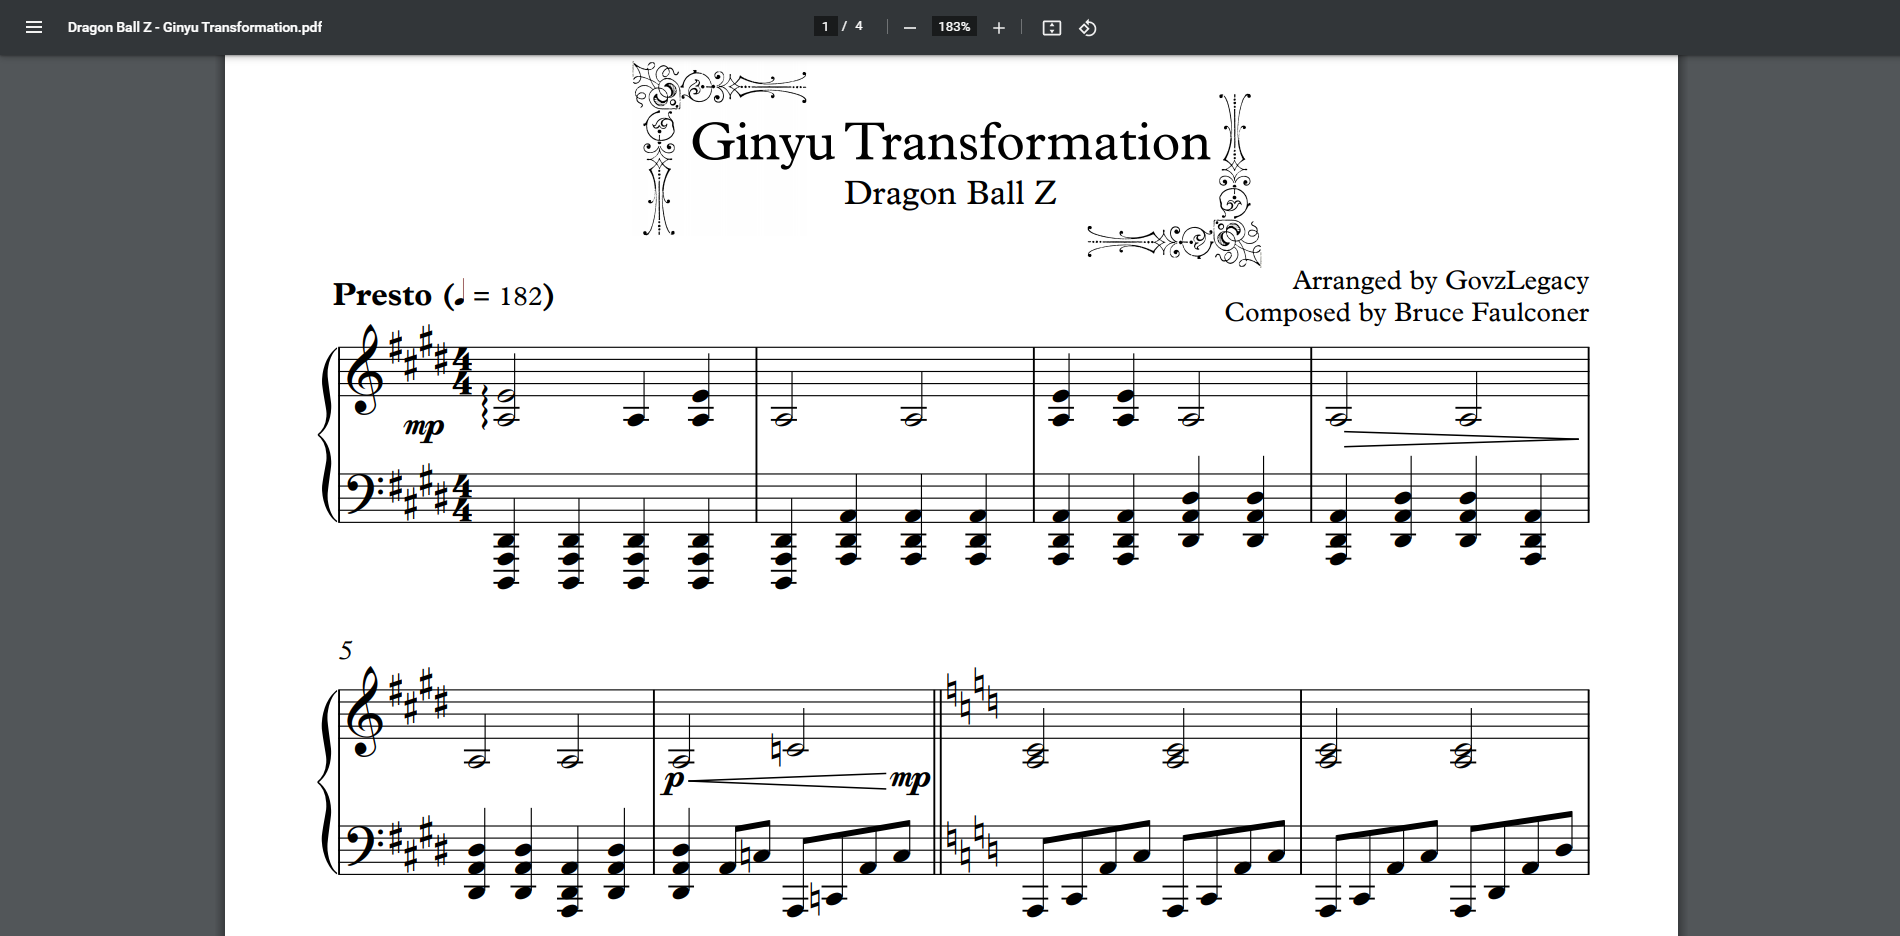Click the zoom in plus icon
The height and width of the screenshot is (936, 1900).
(x=998, y=28)
